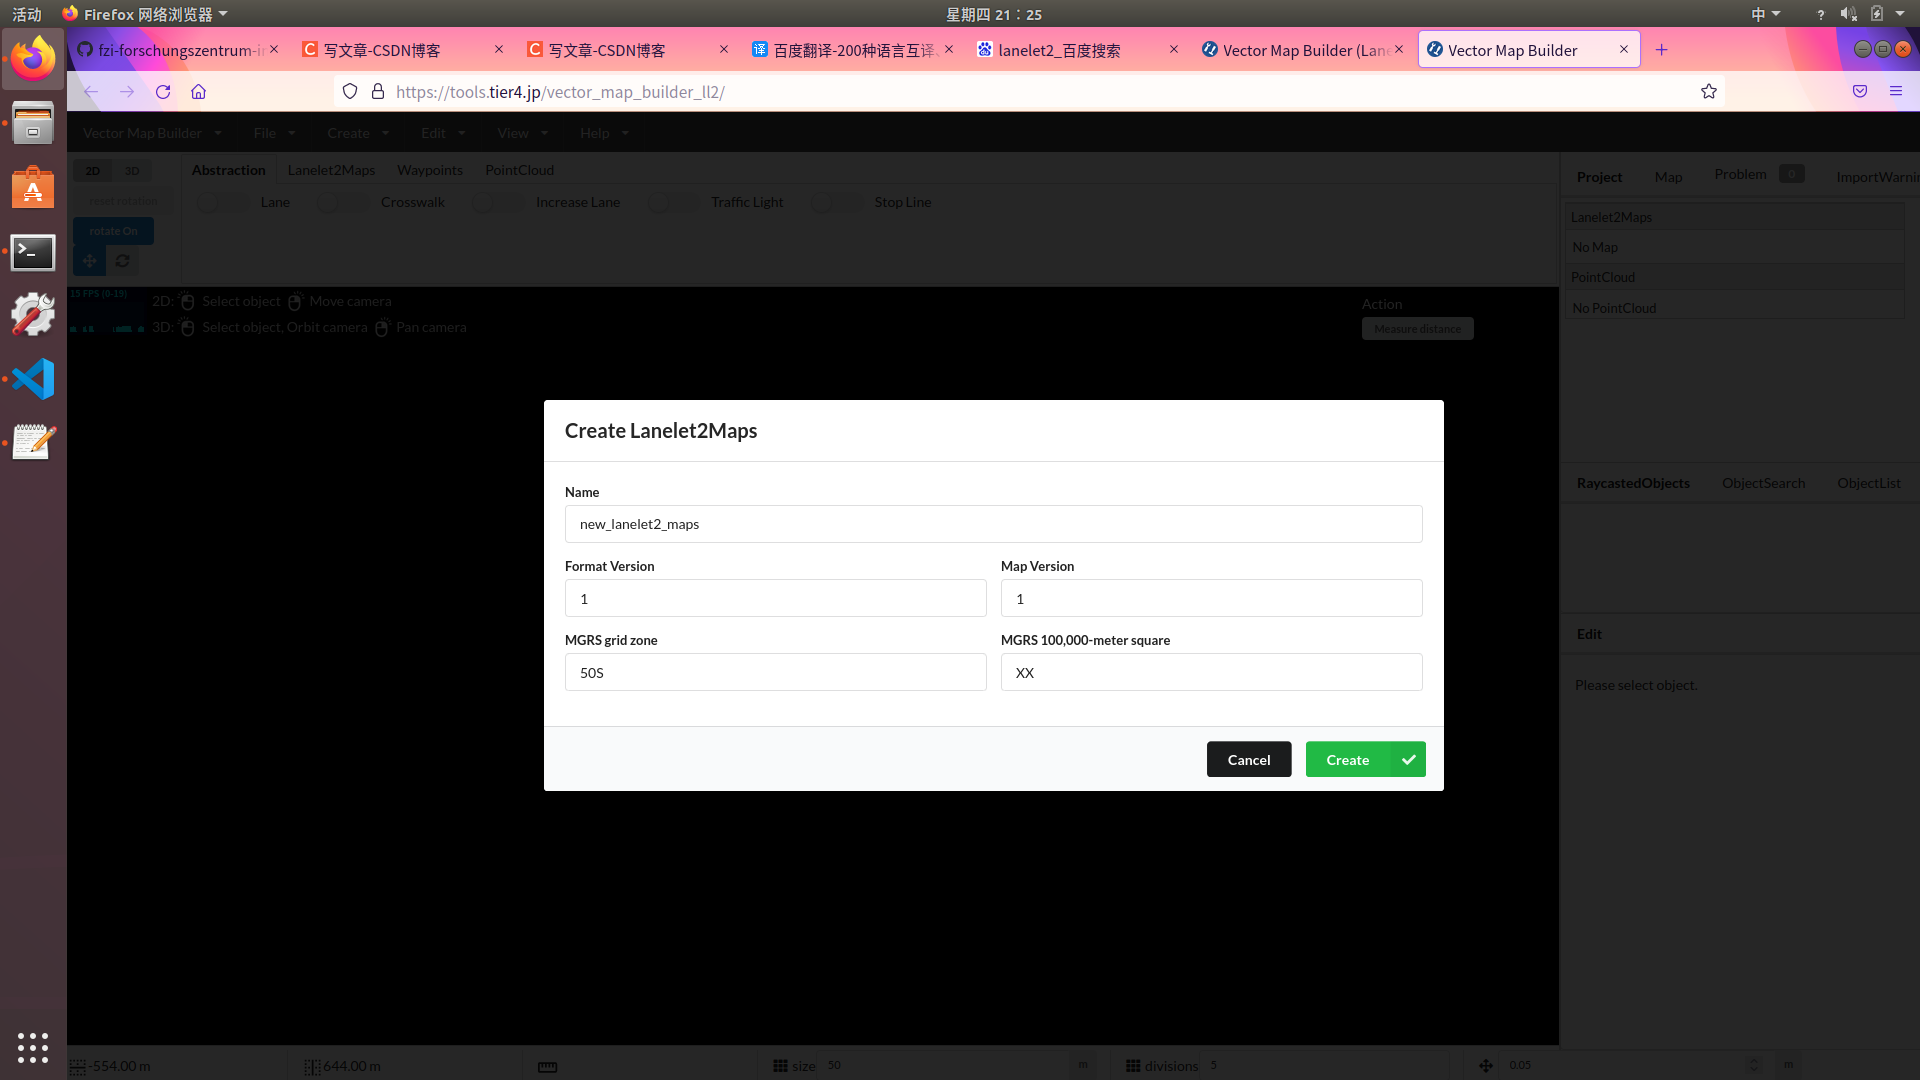This screenshot has height=1080, width=1920.
Task: Open the Firefox hamburger menu
Action: click(x=1896, y=92)
